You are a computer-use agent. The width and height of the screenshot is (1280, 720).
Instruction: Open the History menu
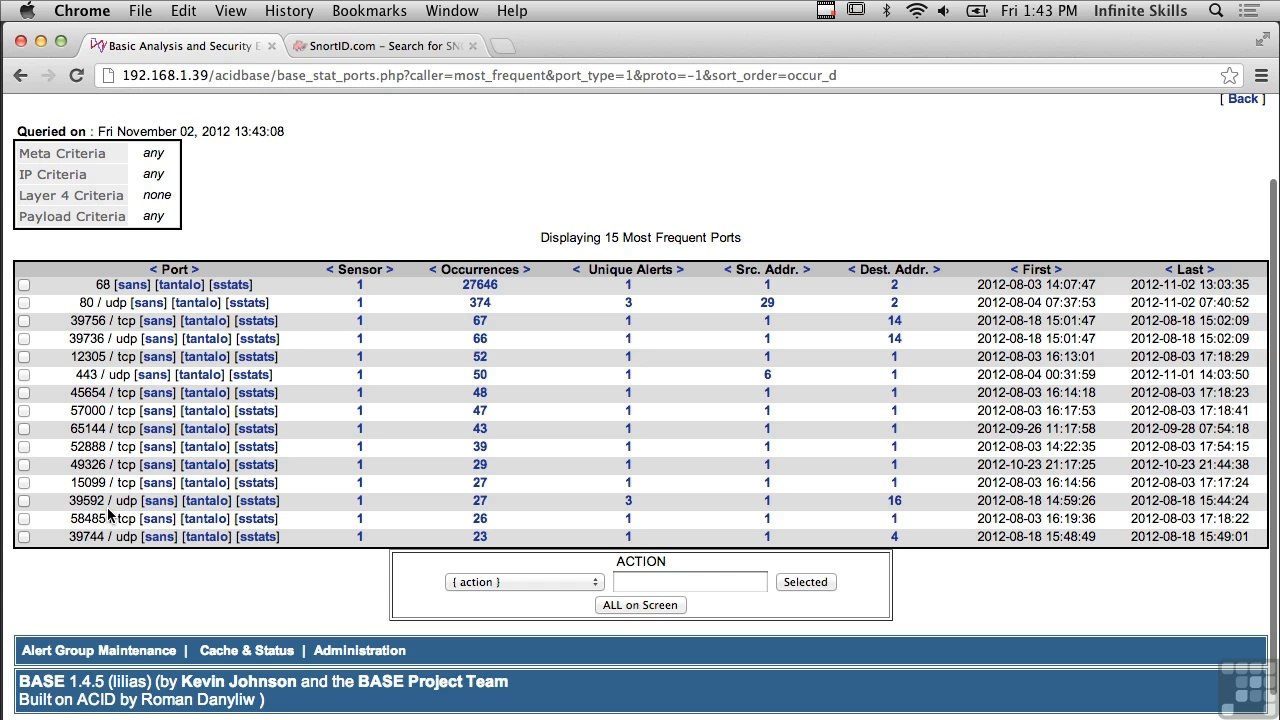pos(289,11)
